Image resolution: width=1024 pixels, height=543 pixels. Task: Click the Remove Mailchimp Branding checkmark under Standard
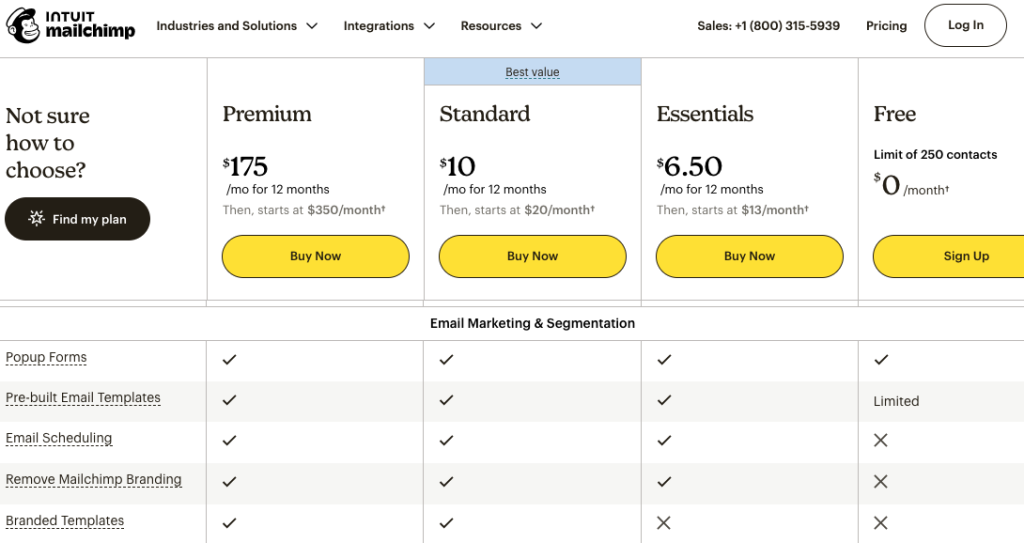[446, 482]
